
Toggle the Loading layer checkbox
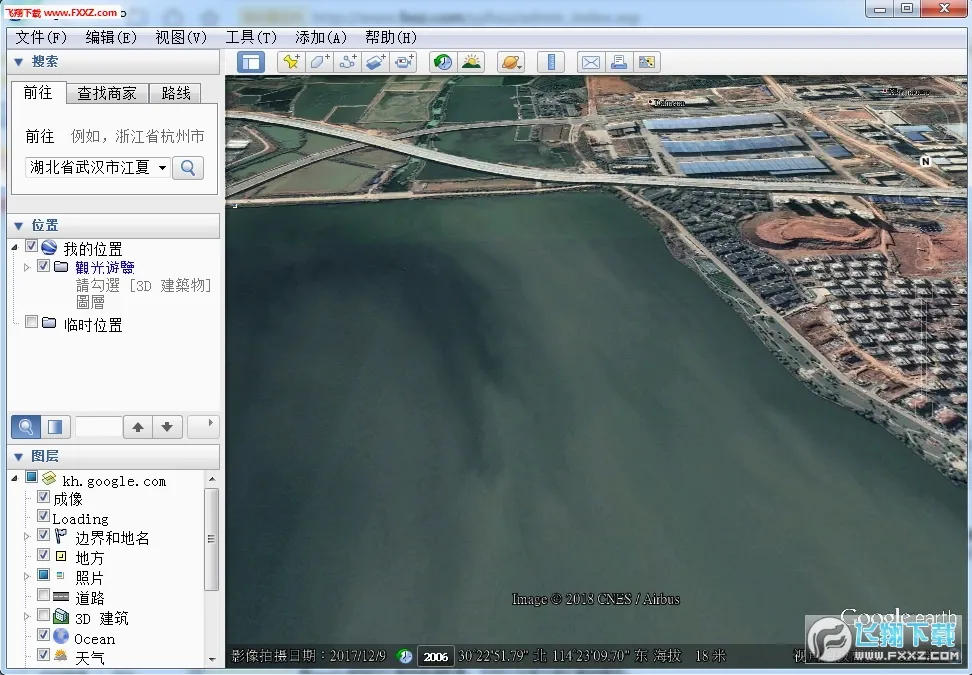coord(43,516)
